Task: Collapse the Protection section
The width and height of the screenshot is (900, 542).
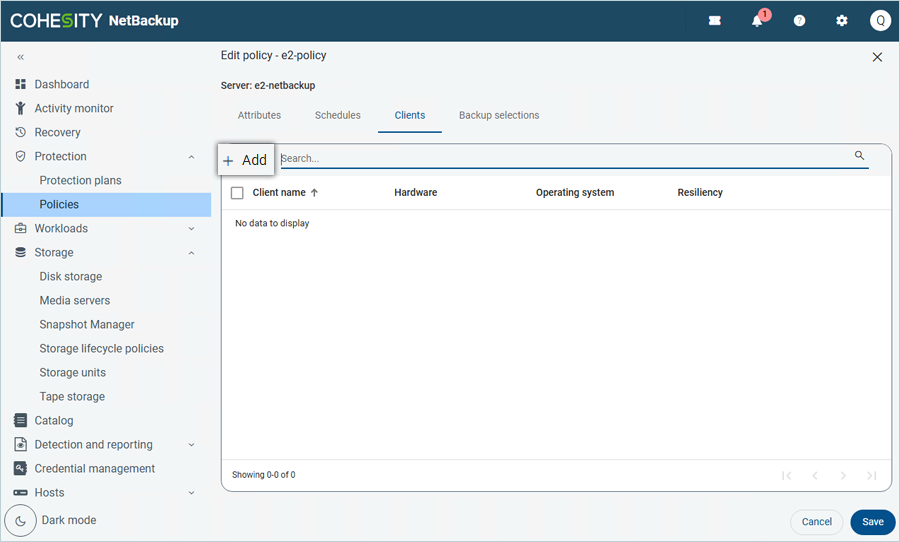Action: [x=191, y=157]
